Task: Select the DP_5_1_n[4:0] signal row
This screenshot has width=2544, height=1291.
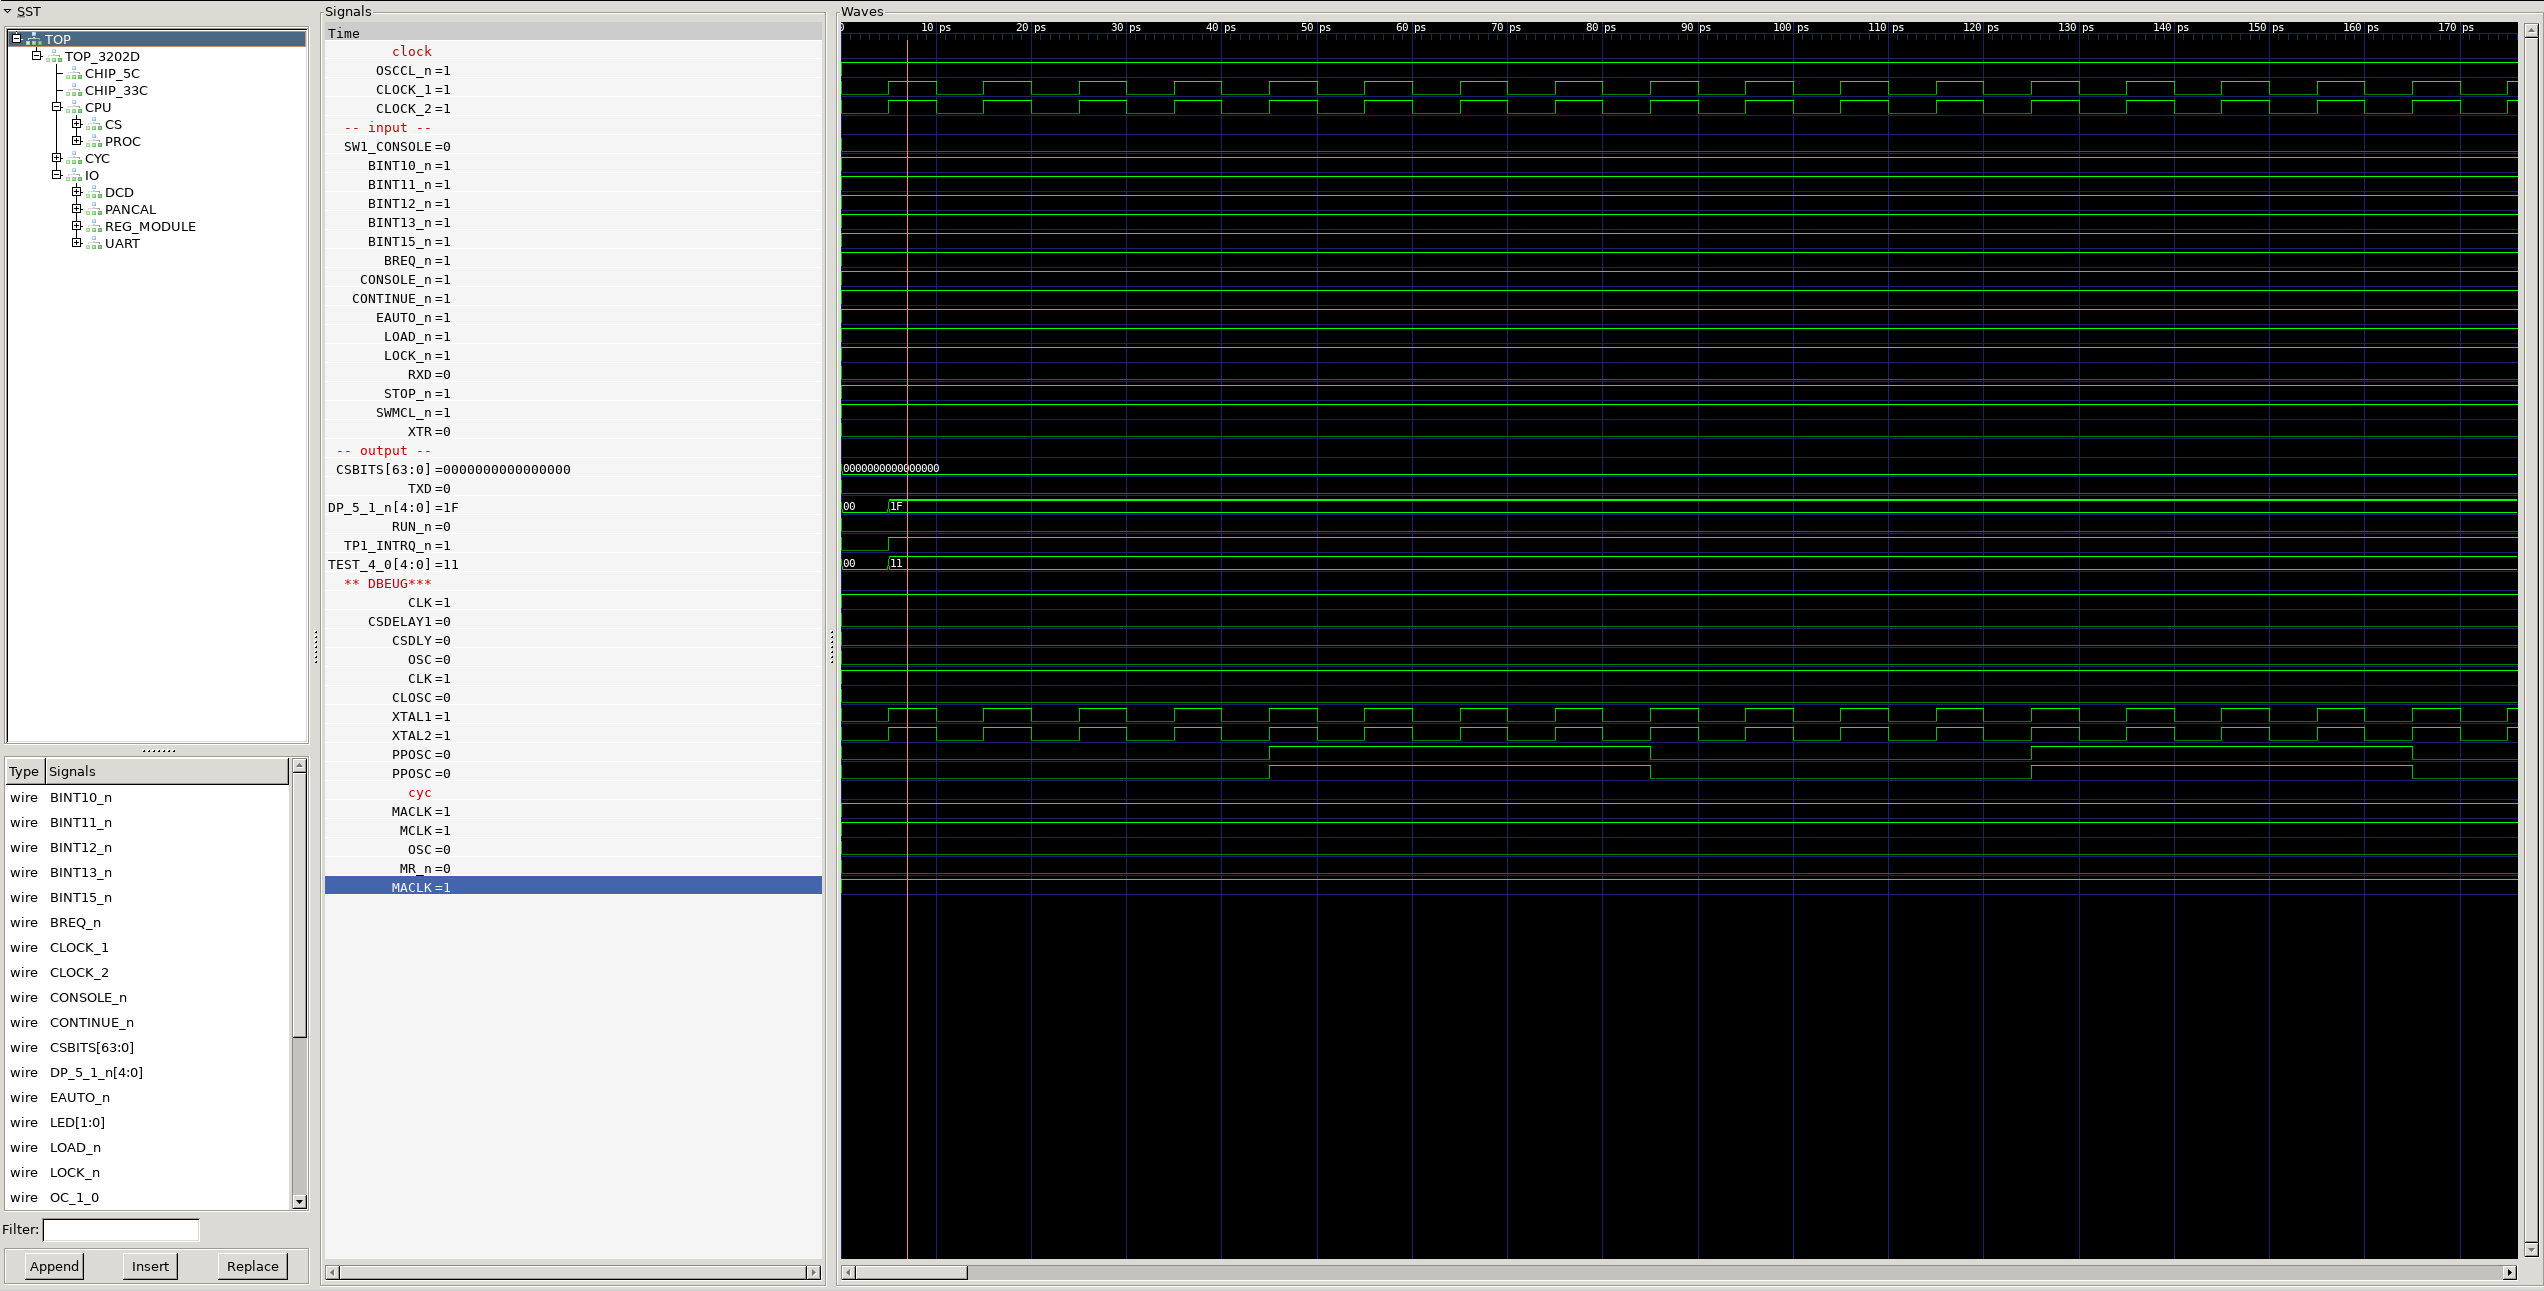Action: (573, 507)
